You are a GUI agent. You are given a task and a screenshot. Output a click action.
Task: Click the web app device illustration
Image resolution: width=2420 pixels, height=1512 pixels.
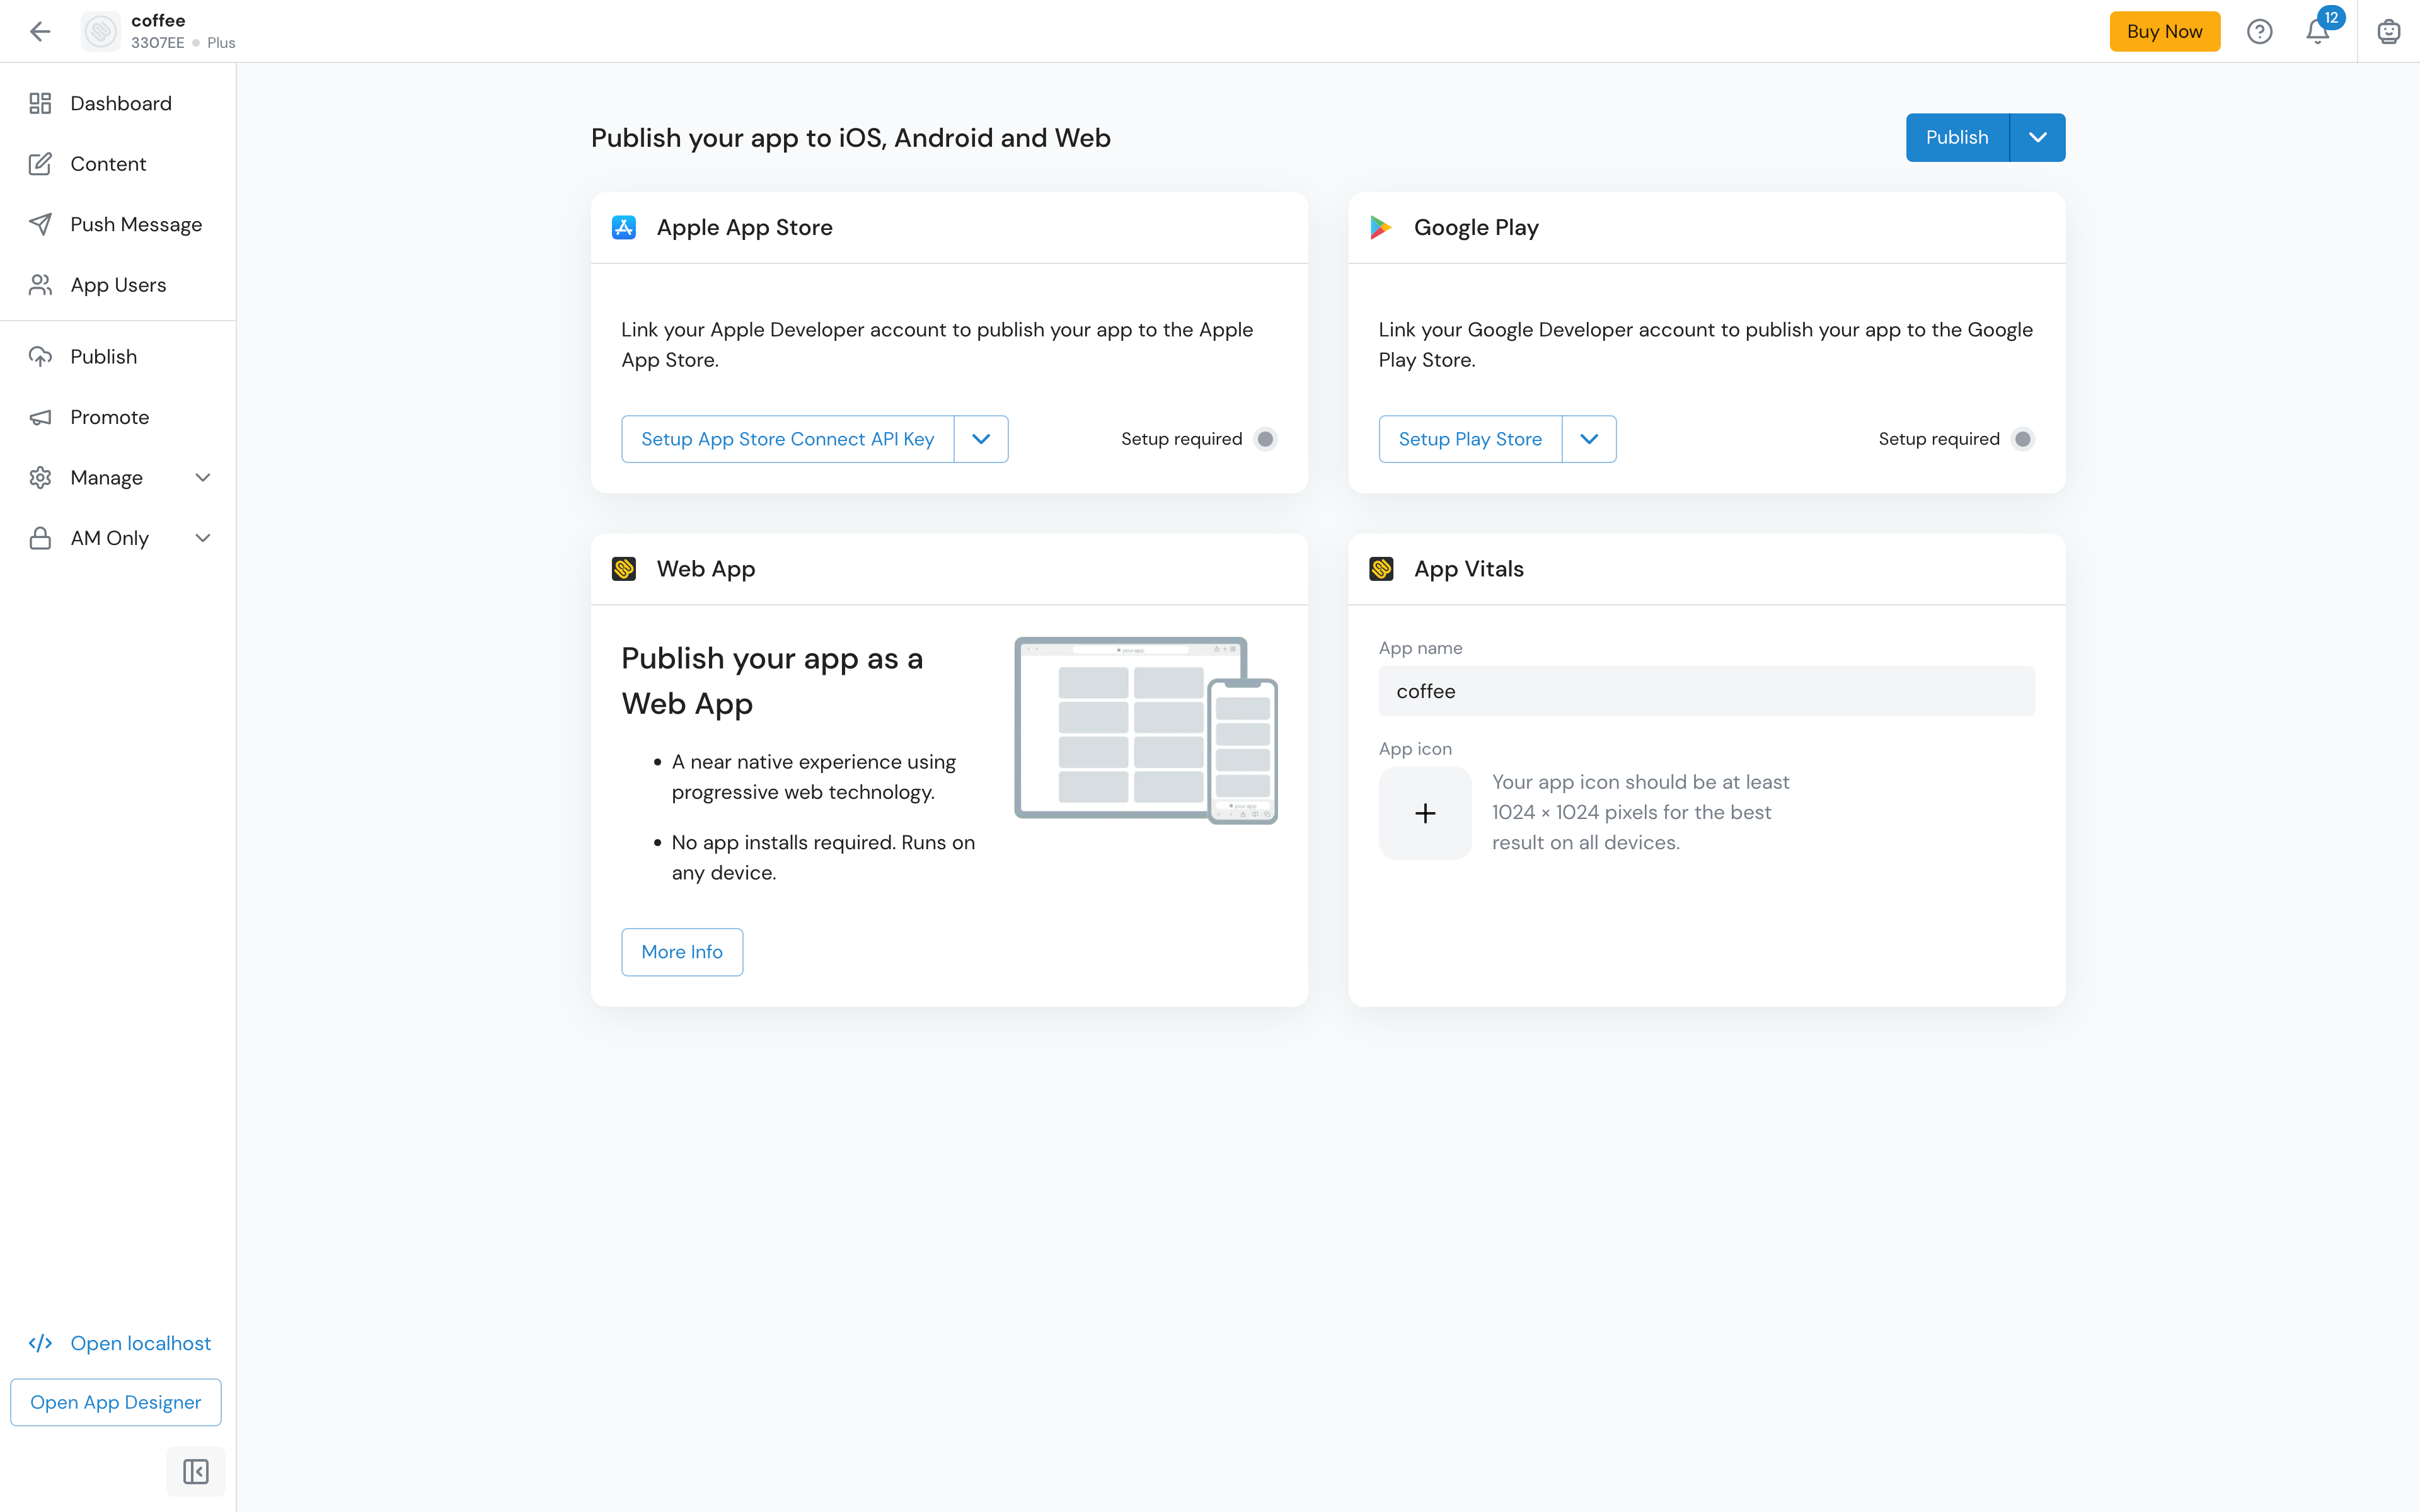[1145, 730]
